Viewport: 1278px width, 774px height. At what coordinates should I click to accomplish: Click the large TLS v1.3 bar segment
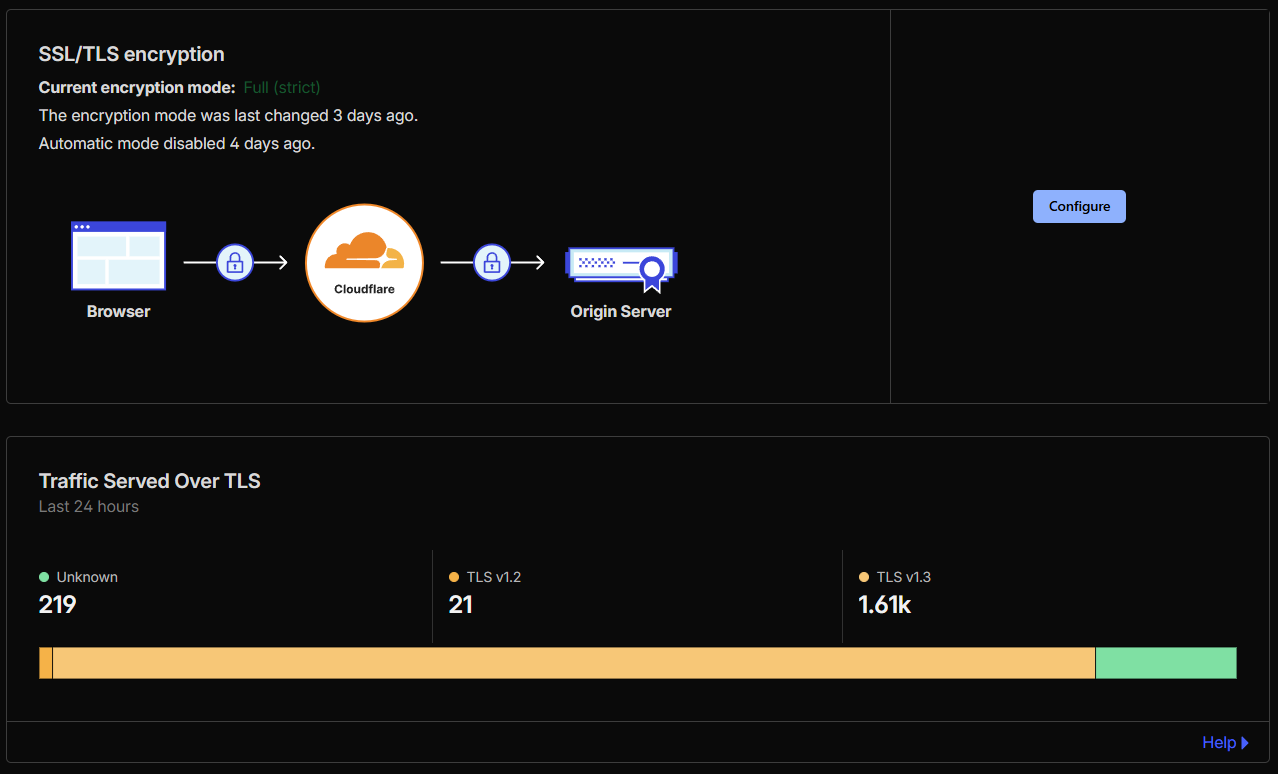(574, 663)
